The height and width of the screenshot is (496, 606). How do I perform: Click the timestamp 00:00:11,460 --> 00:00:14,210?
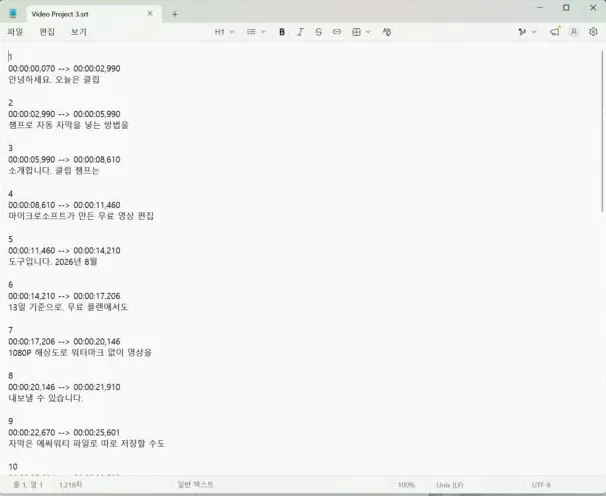click(x=64, y=251)
